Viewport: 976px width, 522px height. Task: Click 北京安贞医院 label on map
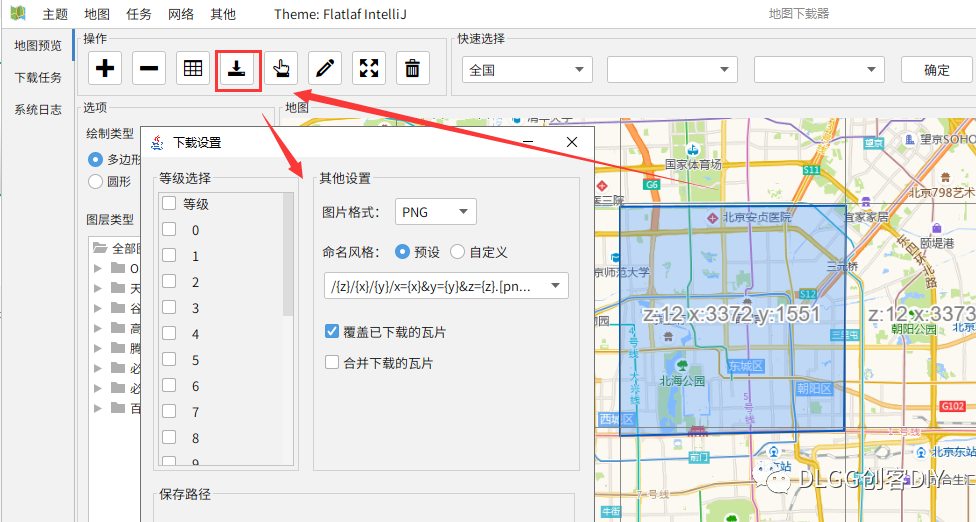(756, 218)
